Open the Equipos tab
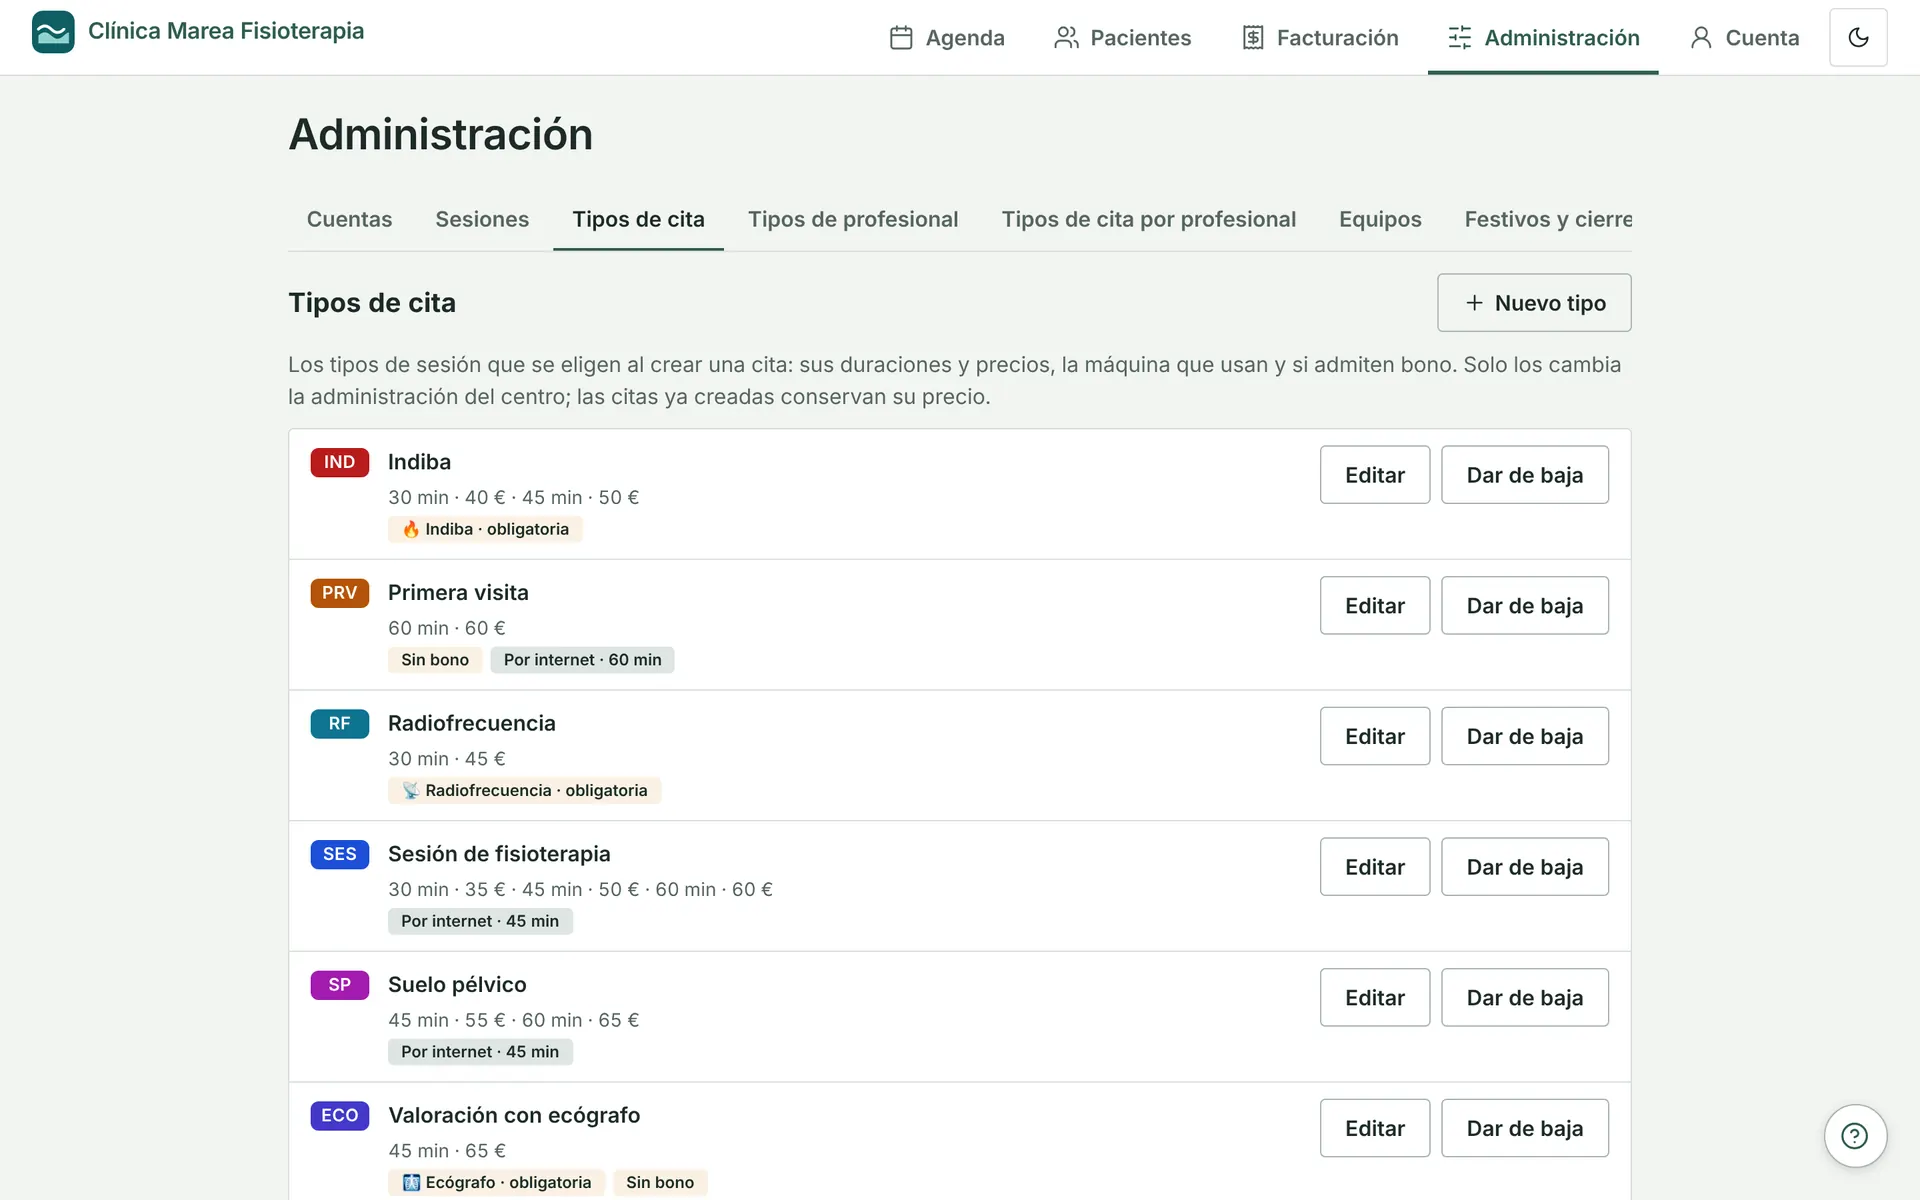This screenshot has height=1200, width=1920. pyautogui.click(x=1380, y=220)
